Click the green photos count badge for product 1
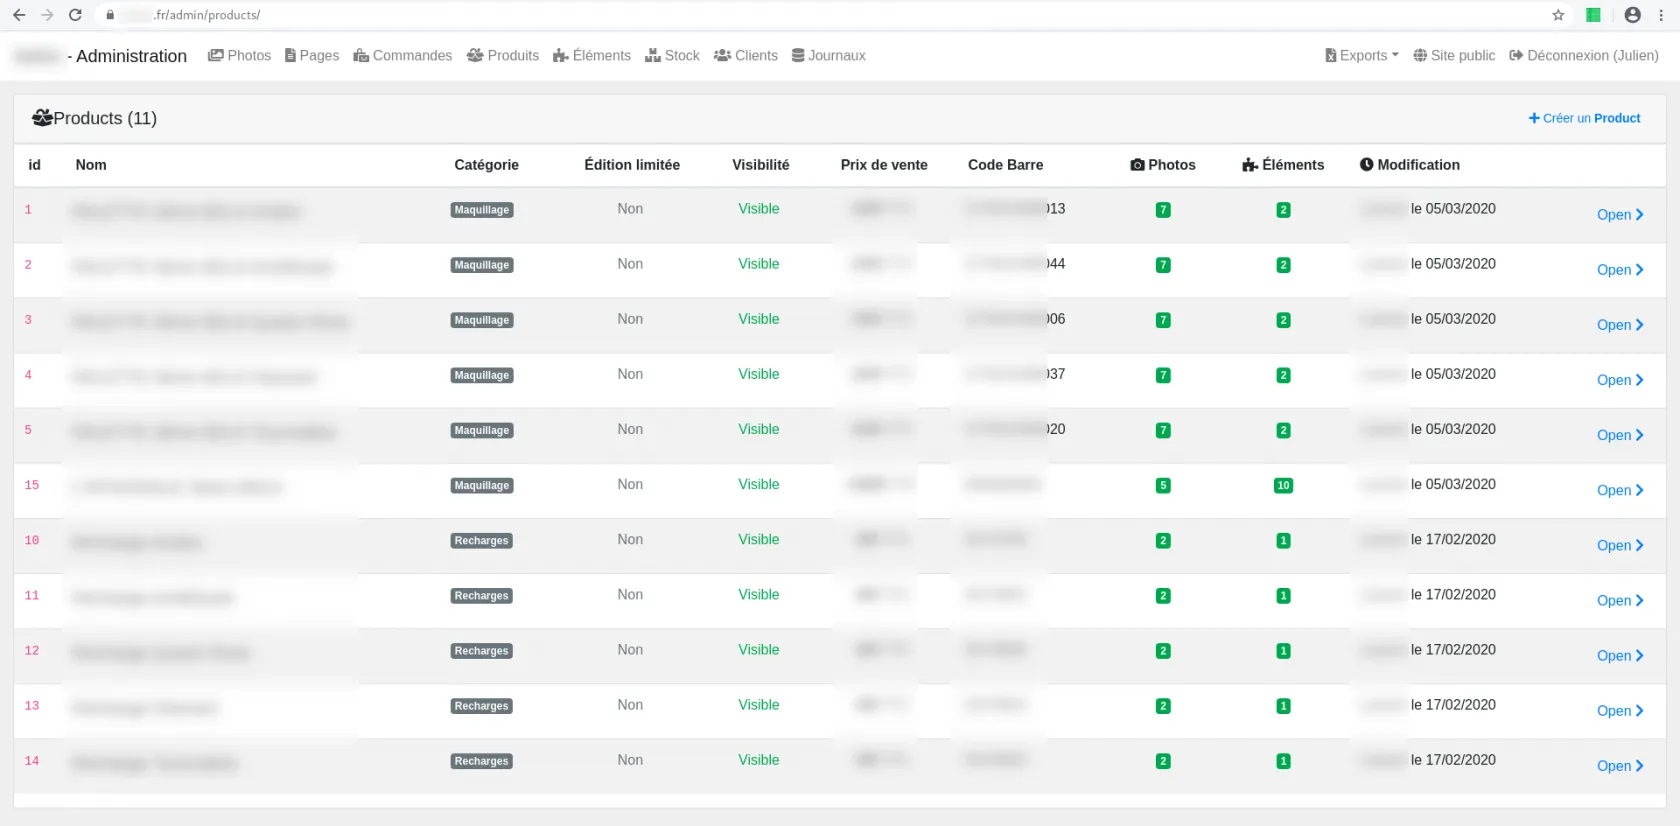The image size is (1680, 826). tap(1163, 210)
